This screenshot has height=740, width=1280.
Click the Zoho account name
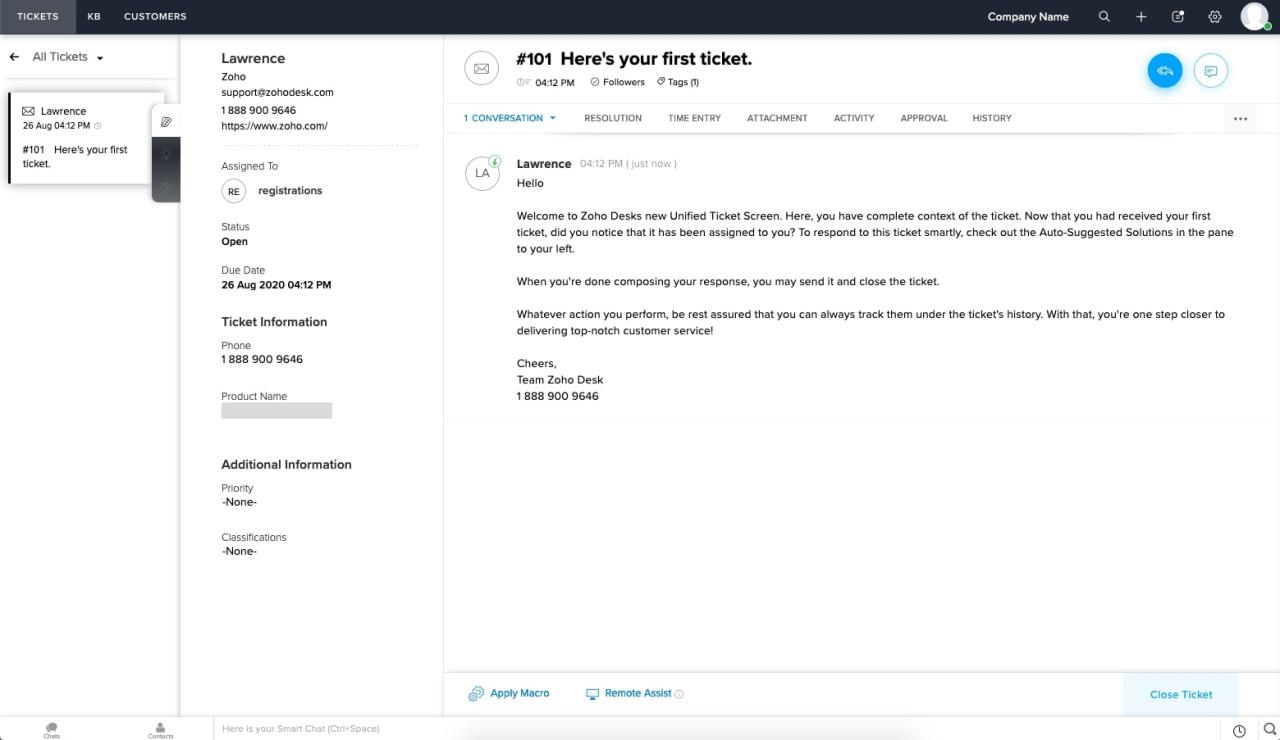pyautogui.click(x=233, y=76)
